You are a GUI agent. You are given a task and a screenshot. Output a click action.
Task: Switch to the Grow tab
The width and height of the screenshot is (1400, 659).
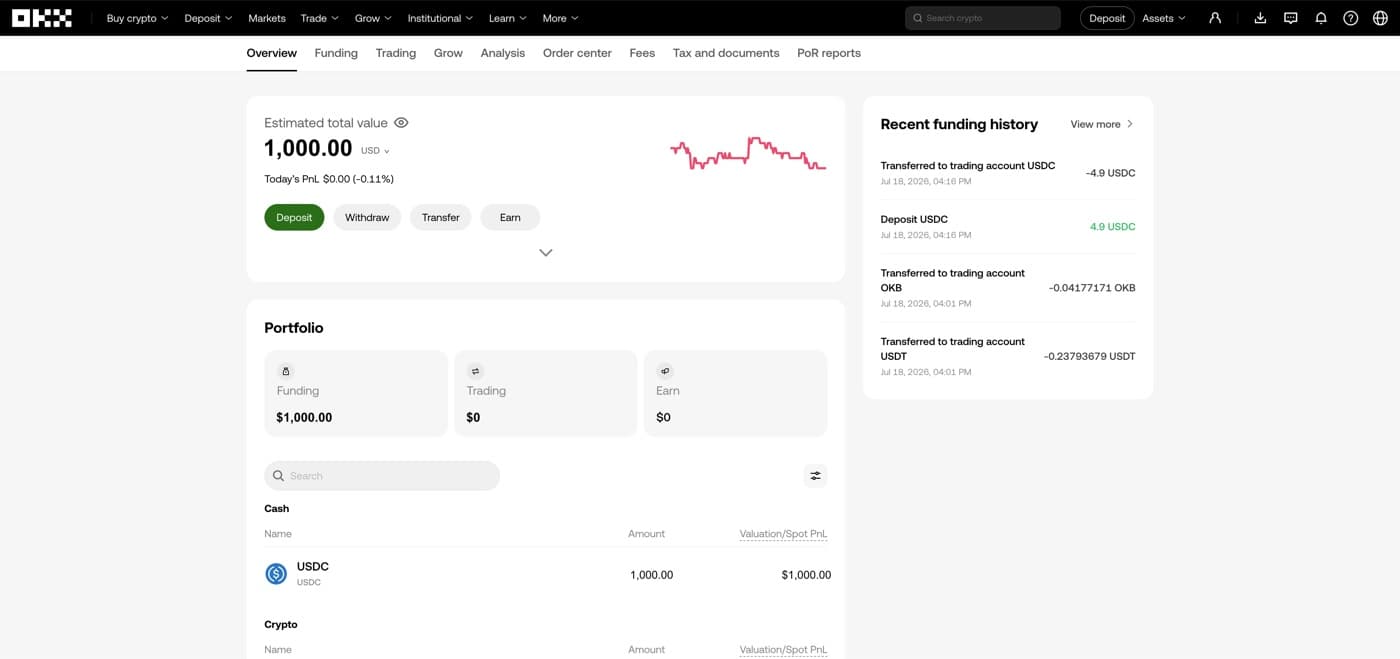click(x=448, y=53)
